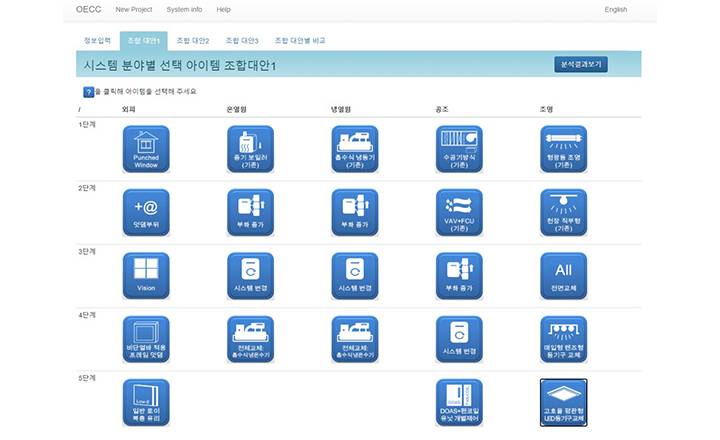Select the 수공기방식 air conditioning item

(x=459, y=150)
